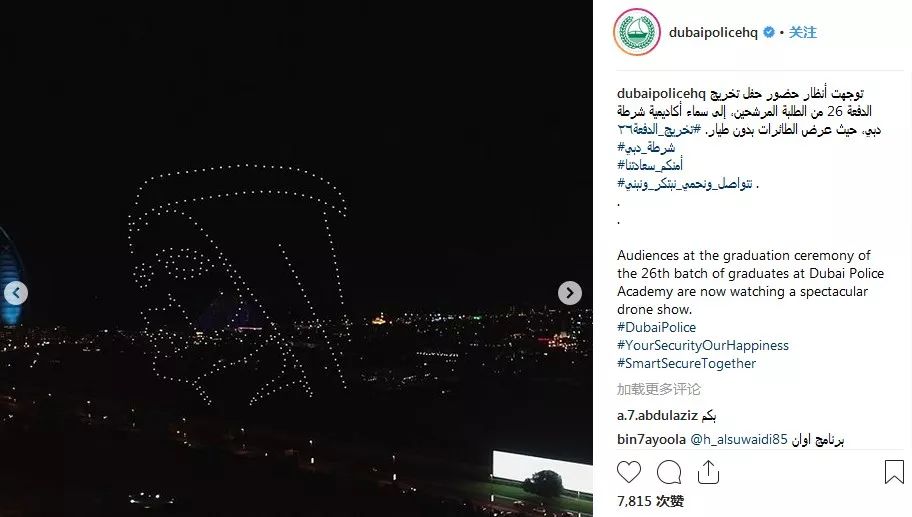View the 7,815 likes count
Screen dimensions: 912x517
click(650, 501)
